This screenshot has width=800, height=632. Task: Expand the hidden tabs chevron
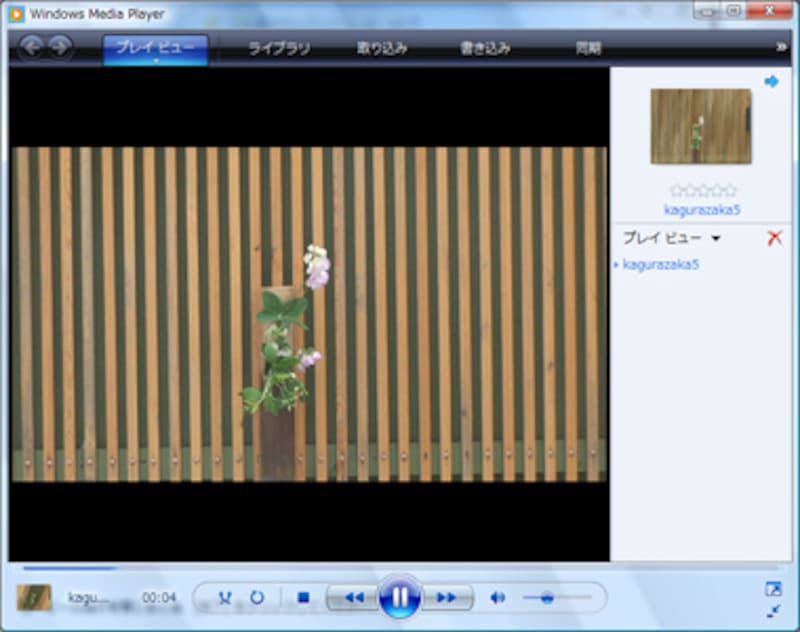click(781, 46)
